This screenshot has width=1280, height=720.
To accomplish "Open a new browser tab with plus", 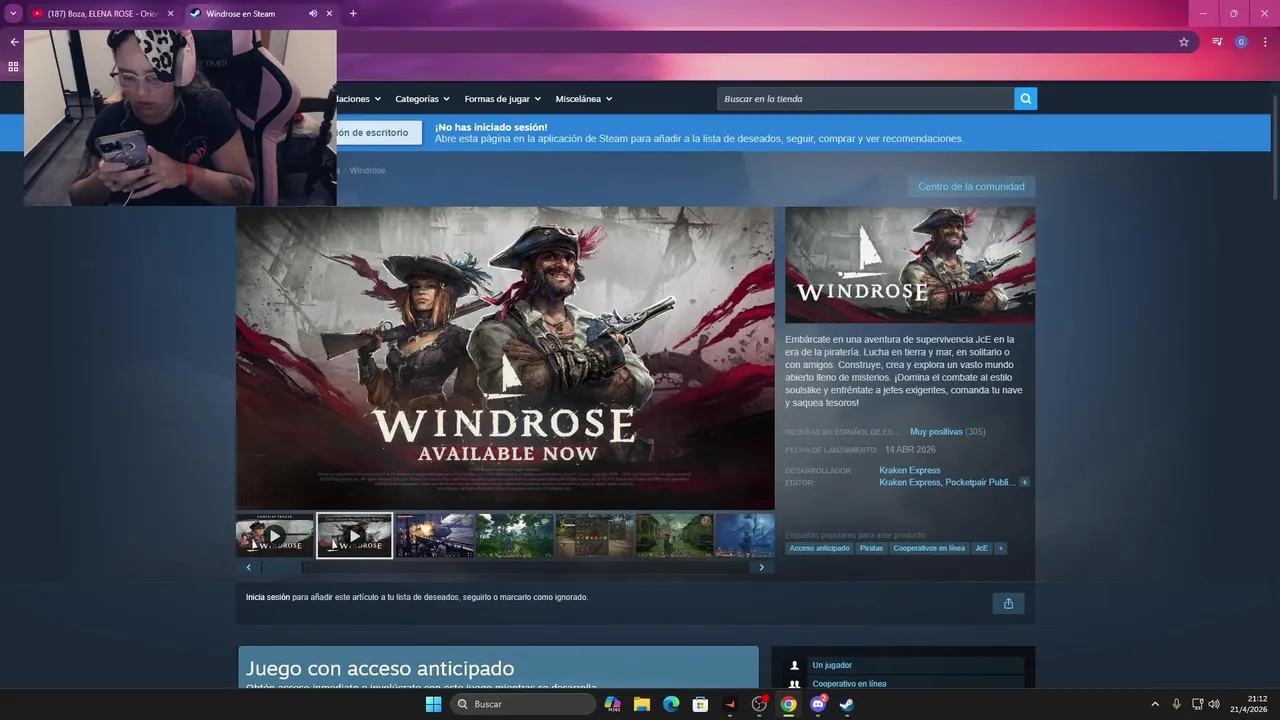I will (353, 14).
